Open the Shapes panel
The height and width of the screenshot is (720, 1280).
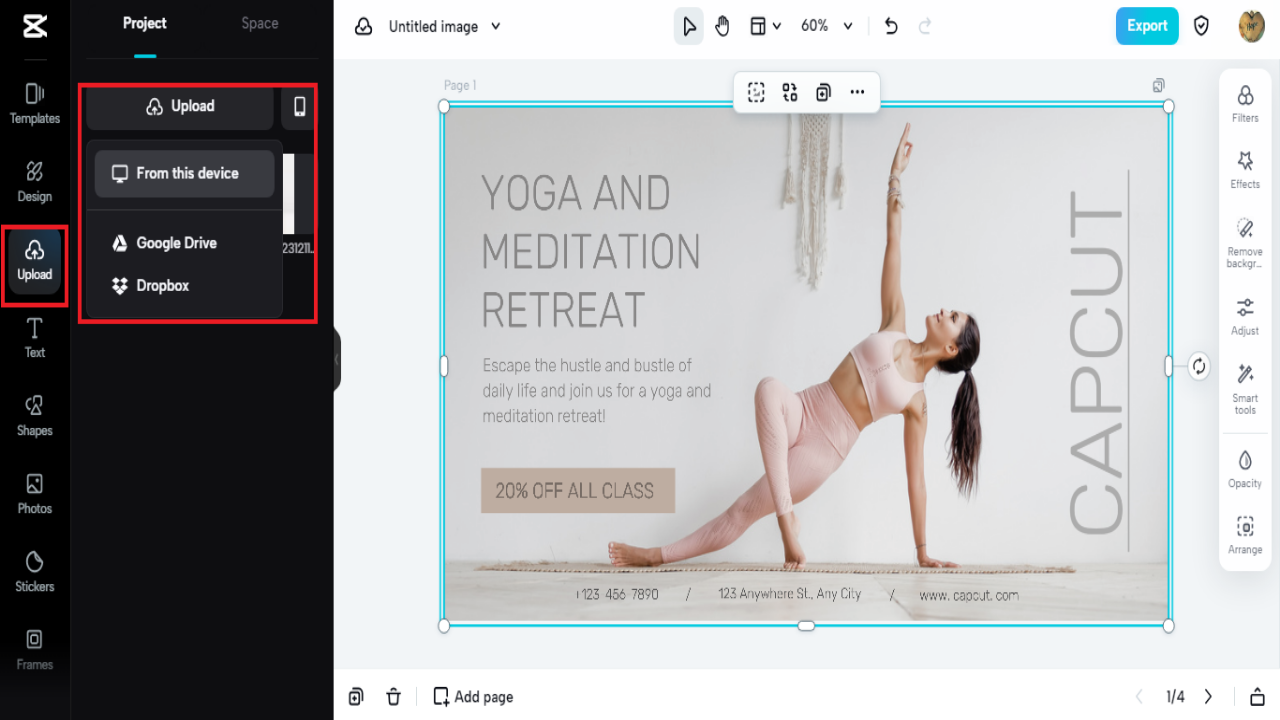coord(34,417)
